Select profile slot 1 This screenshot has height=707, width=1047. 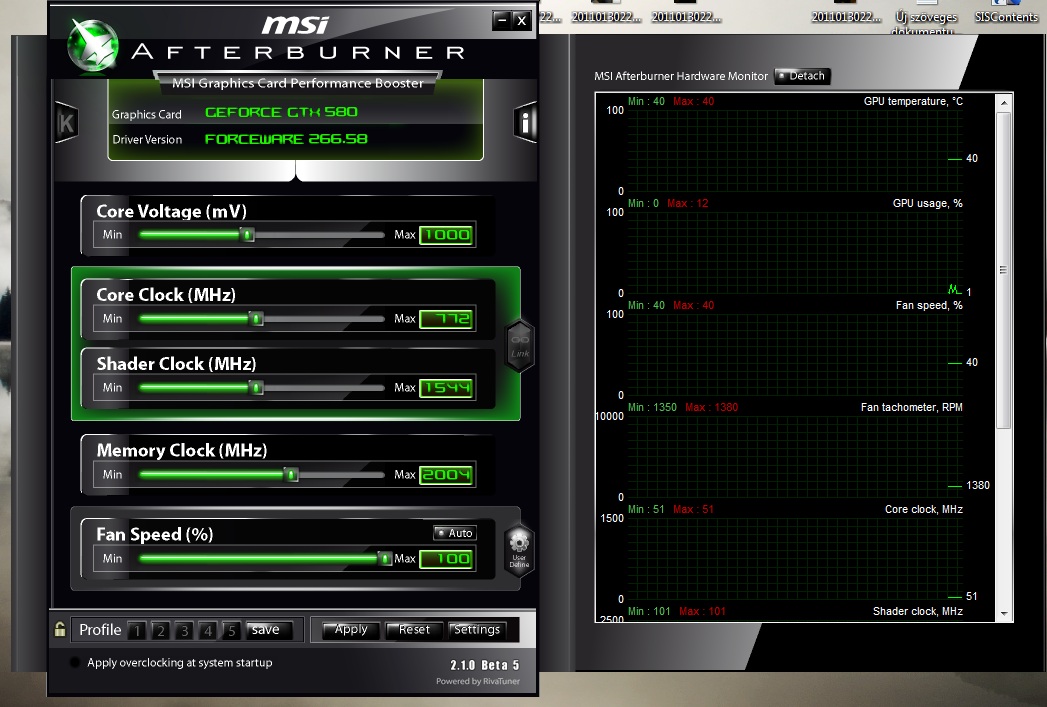[x=137, y=630]
